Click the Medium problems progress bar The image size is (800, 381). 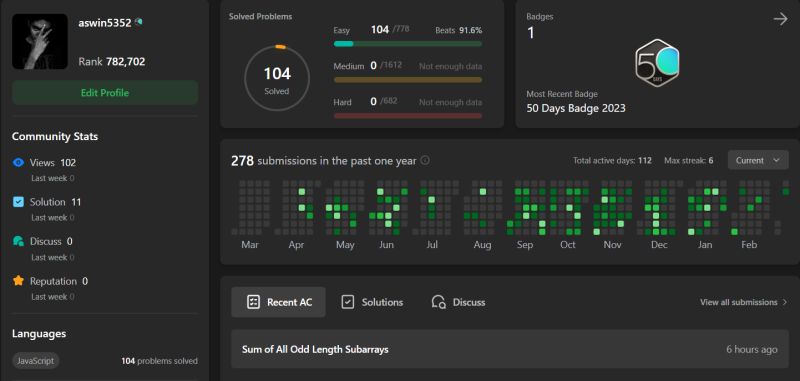tap(408, 80)
